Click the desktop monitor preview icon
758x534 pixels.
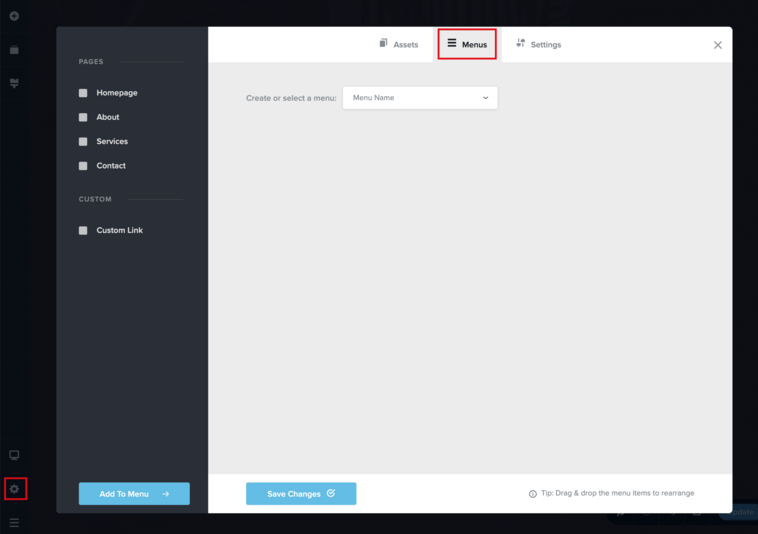14,455
